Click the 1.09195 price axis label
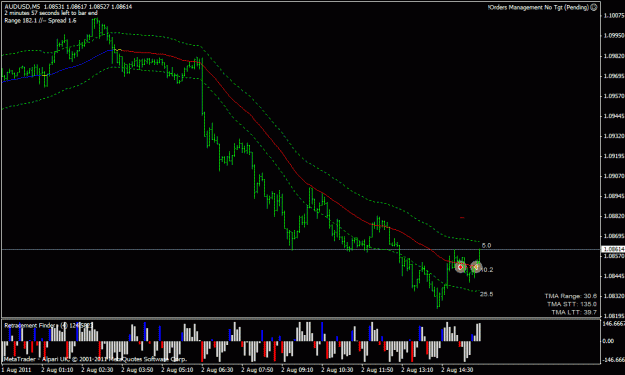Viewport: 625px width, 375px height. (x=614, y=156)
